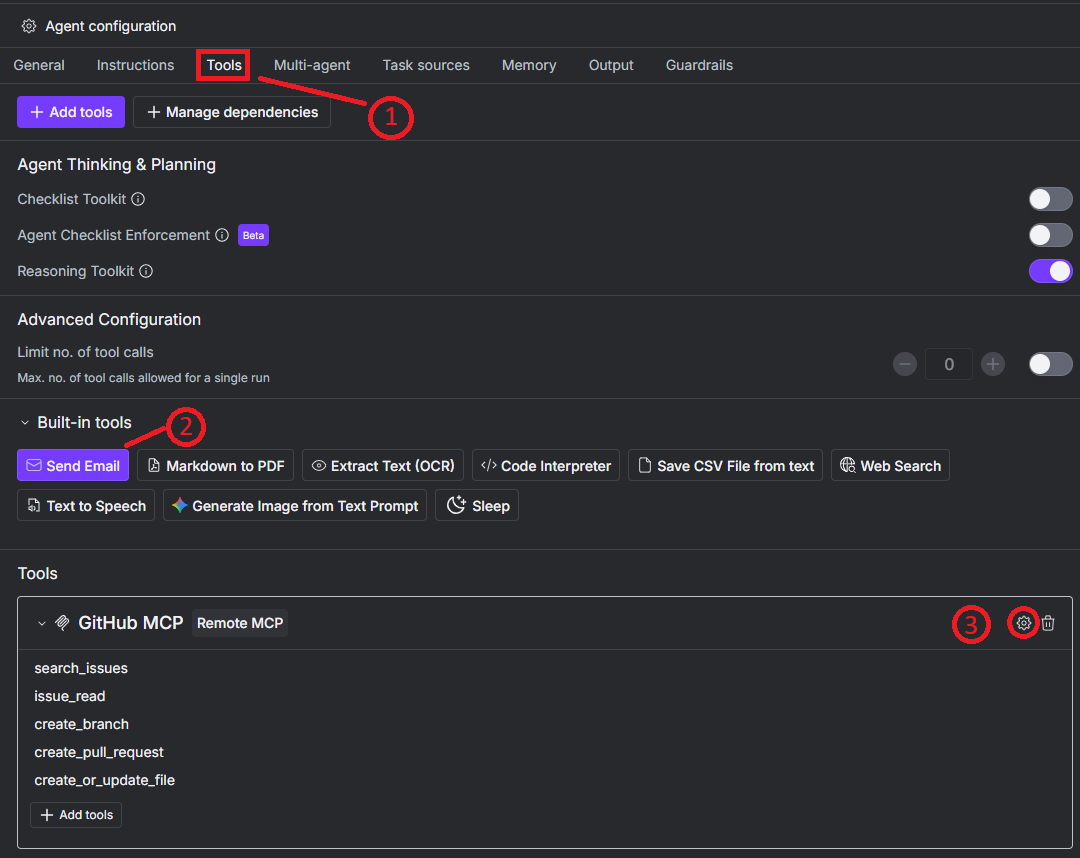Viewport: 1080px width, 858px height.
Task: Enable the Web Search tool
Action: coord(890,465)
